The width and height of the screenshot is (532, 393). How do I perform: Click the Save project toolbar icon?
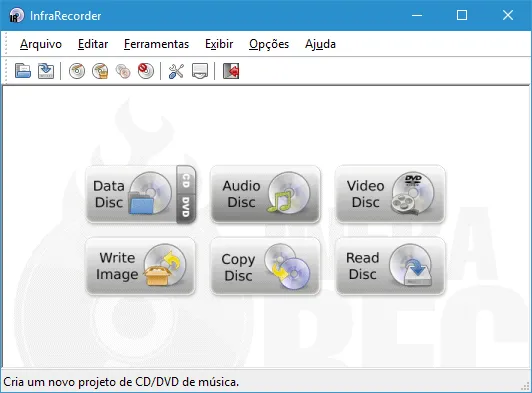click(46, 71)
